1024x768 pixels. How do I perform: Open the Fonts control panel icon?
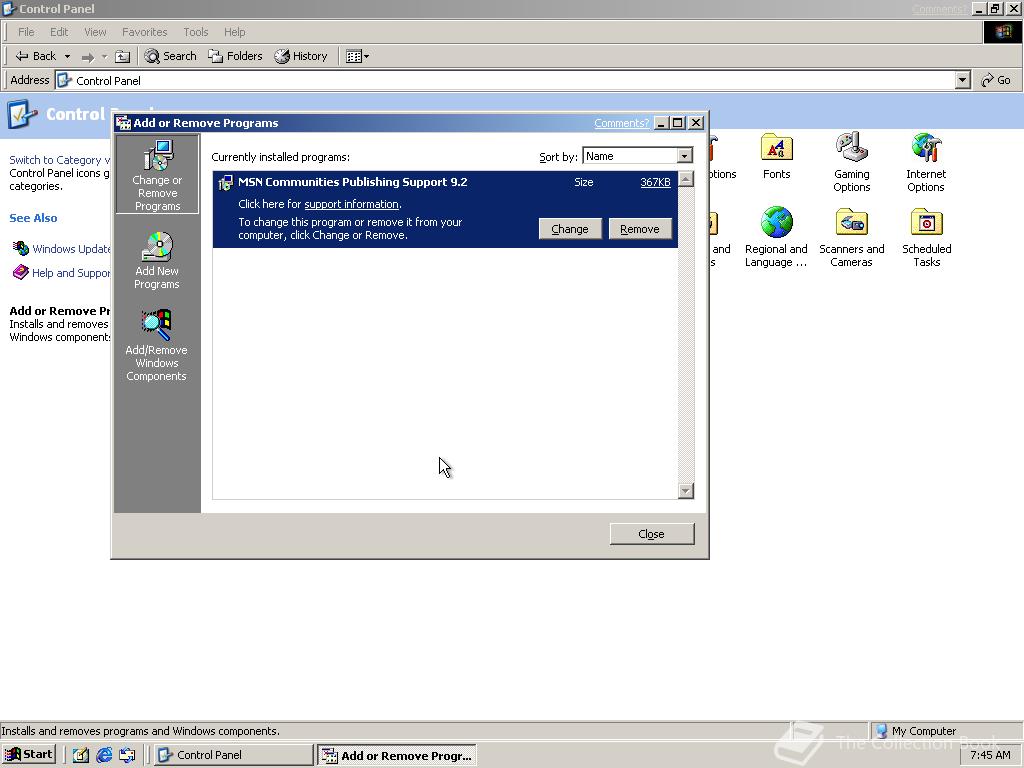pos(776,157)
